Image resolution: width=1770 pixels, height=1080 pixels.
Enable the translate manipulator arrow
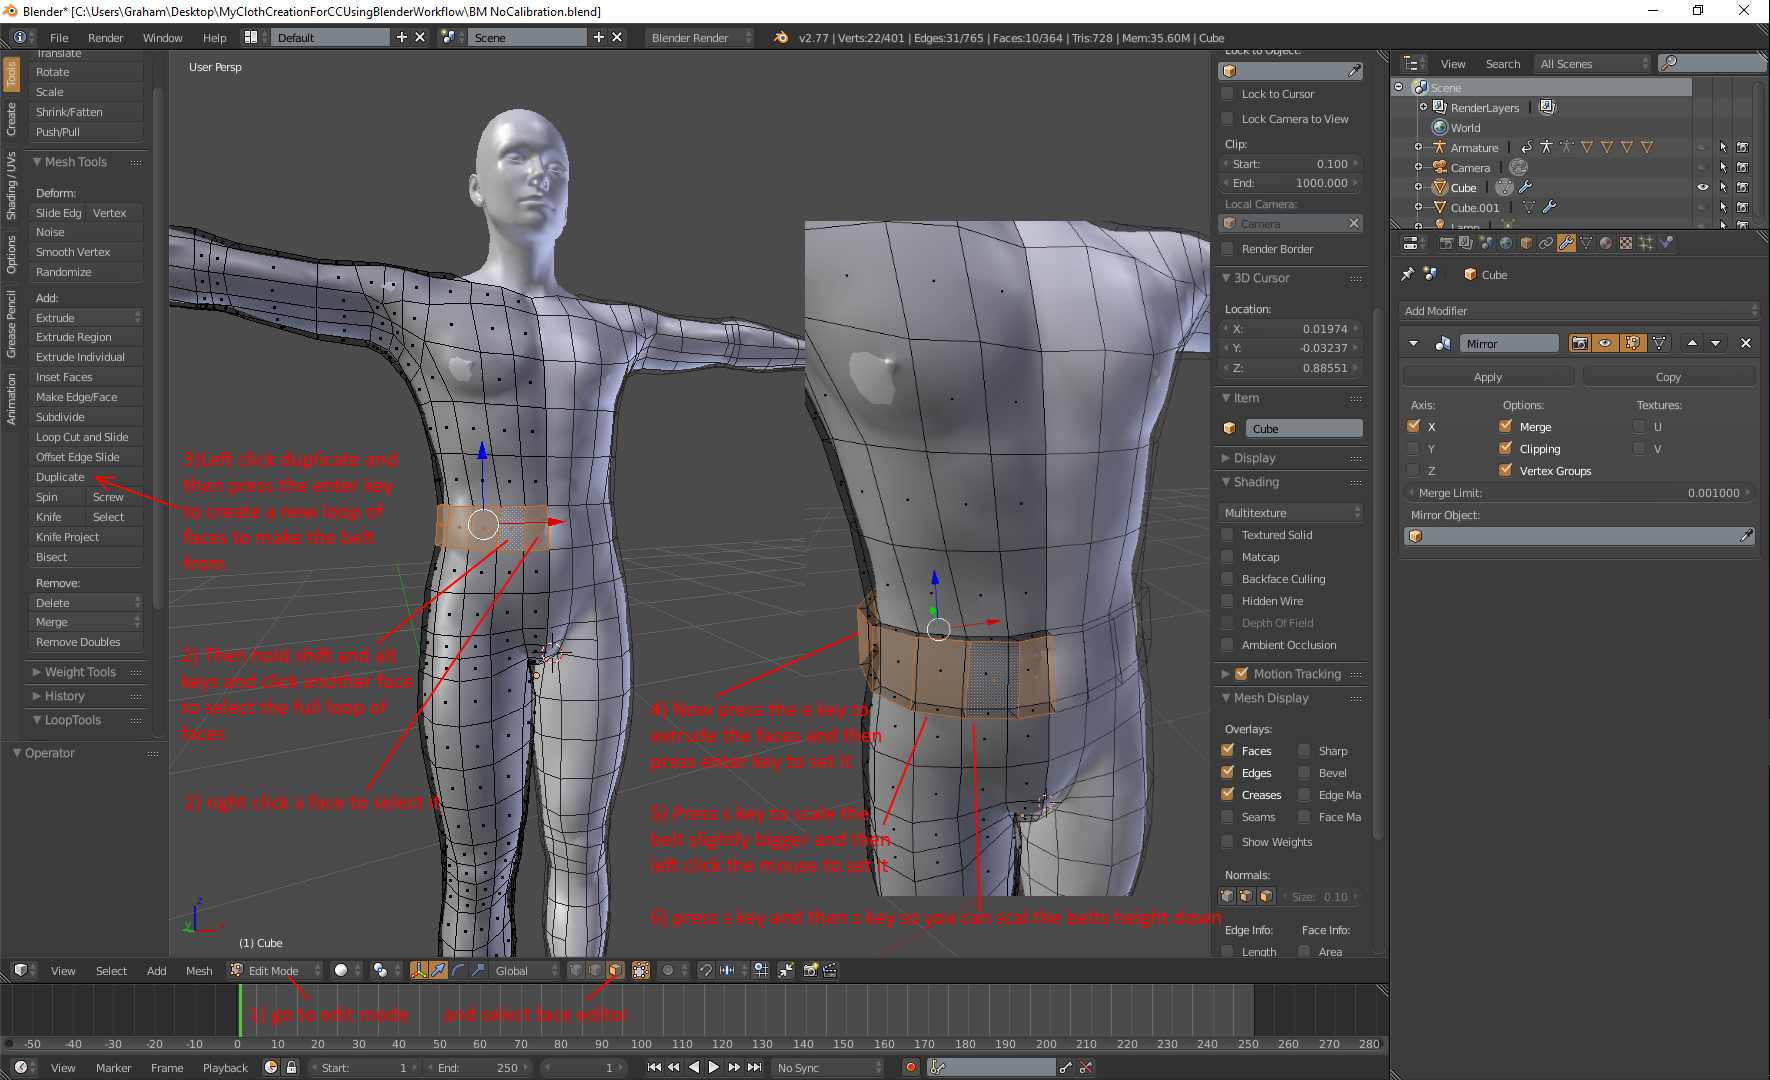coord(438,970)
